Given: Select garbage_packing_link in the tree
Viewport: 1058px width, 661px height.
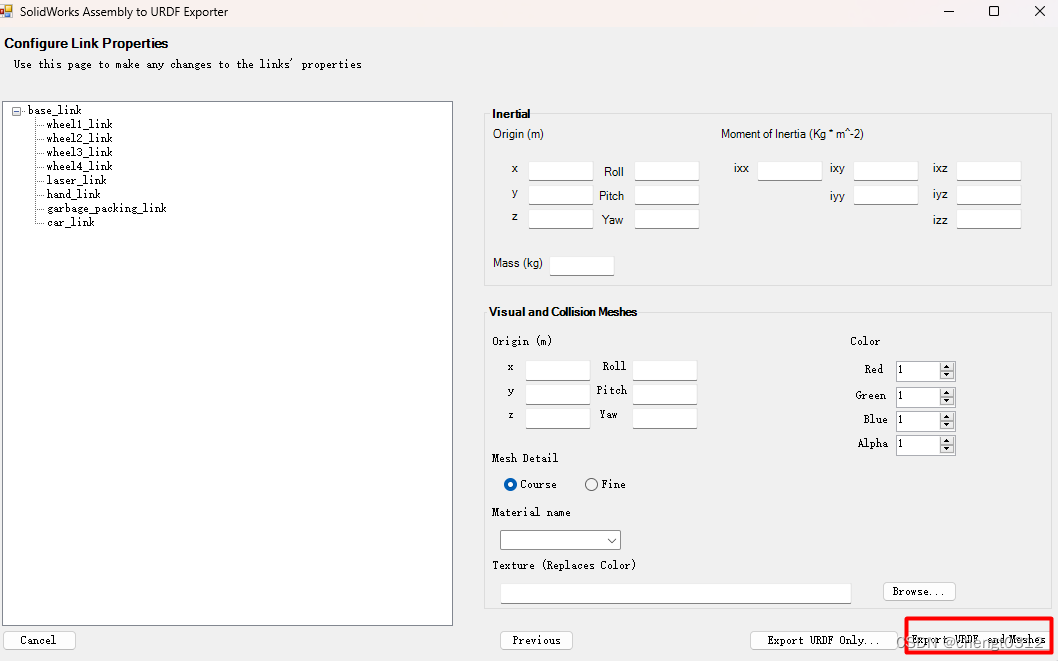Looking at the screenshot, I should pyautogui.click(x=105, y=208).
